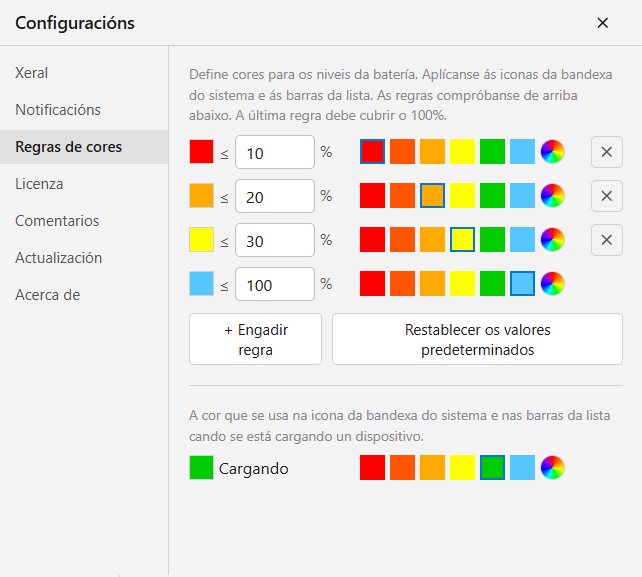
Task: Edit the 100 percent threshold field
Action: pos(275,284)
